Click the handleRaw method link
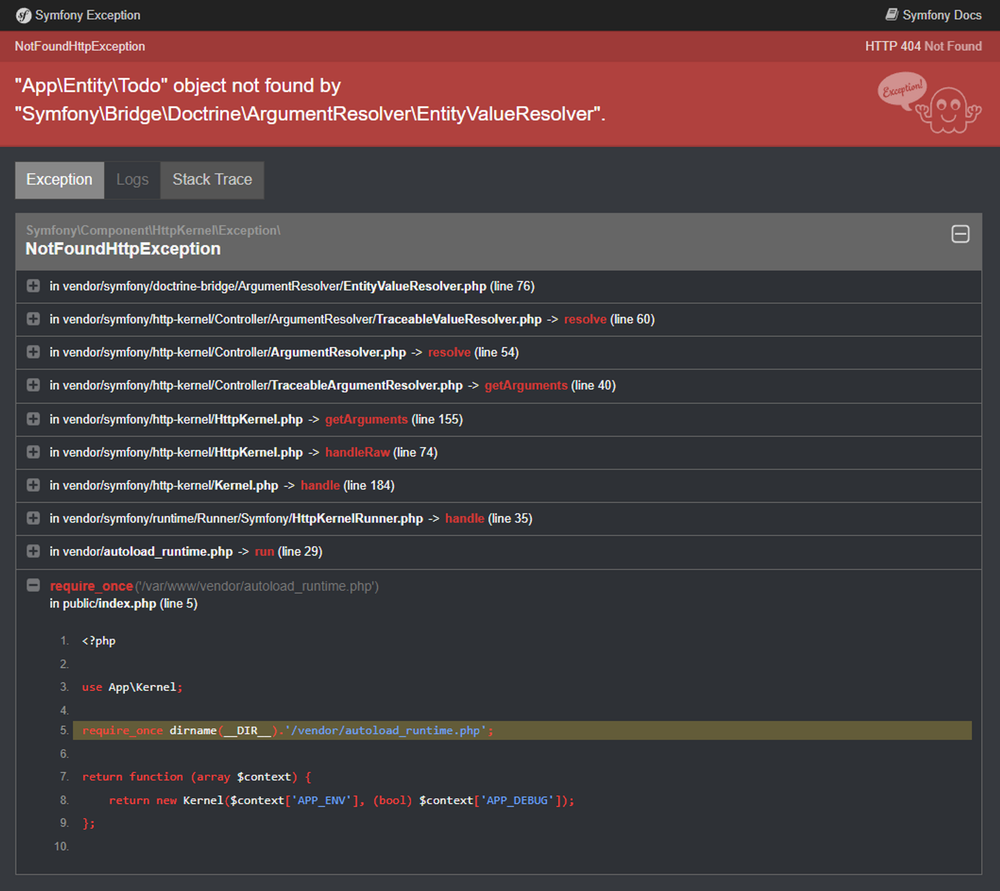Screen dimensions: 1000x891 coord(357,452)
